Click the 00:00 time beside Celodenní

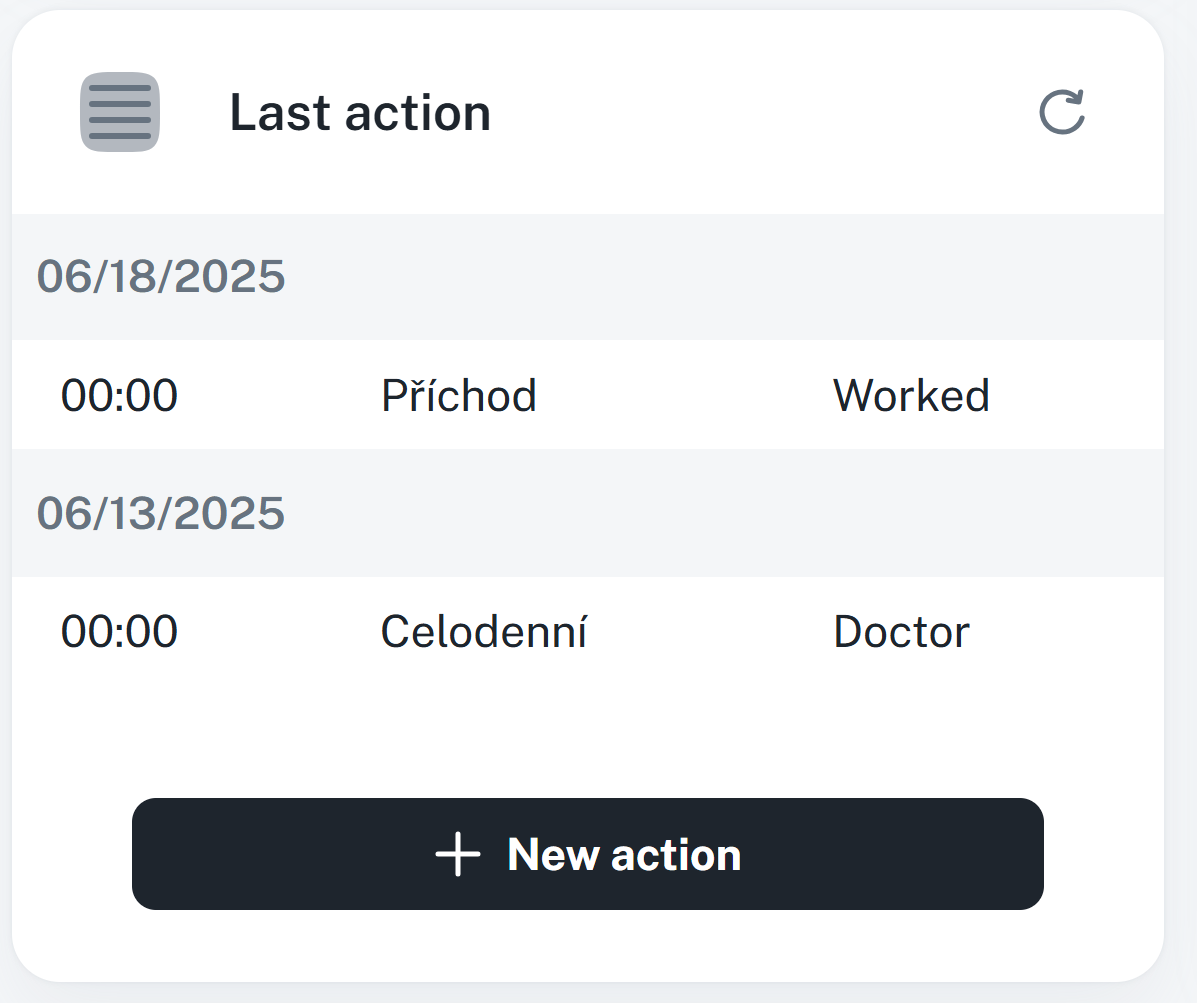[119, 633]
